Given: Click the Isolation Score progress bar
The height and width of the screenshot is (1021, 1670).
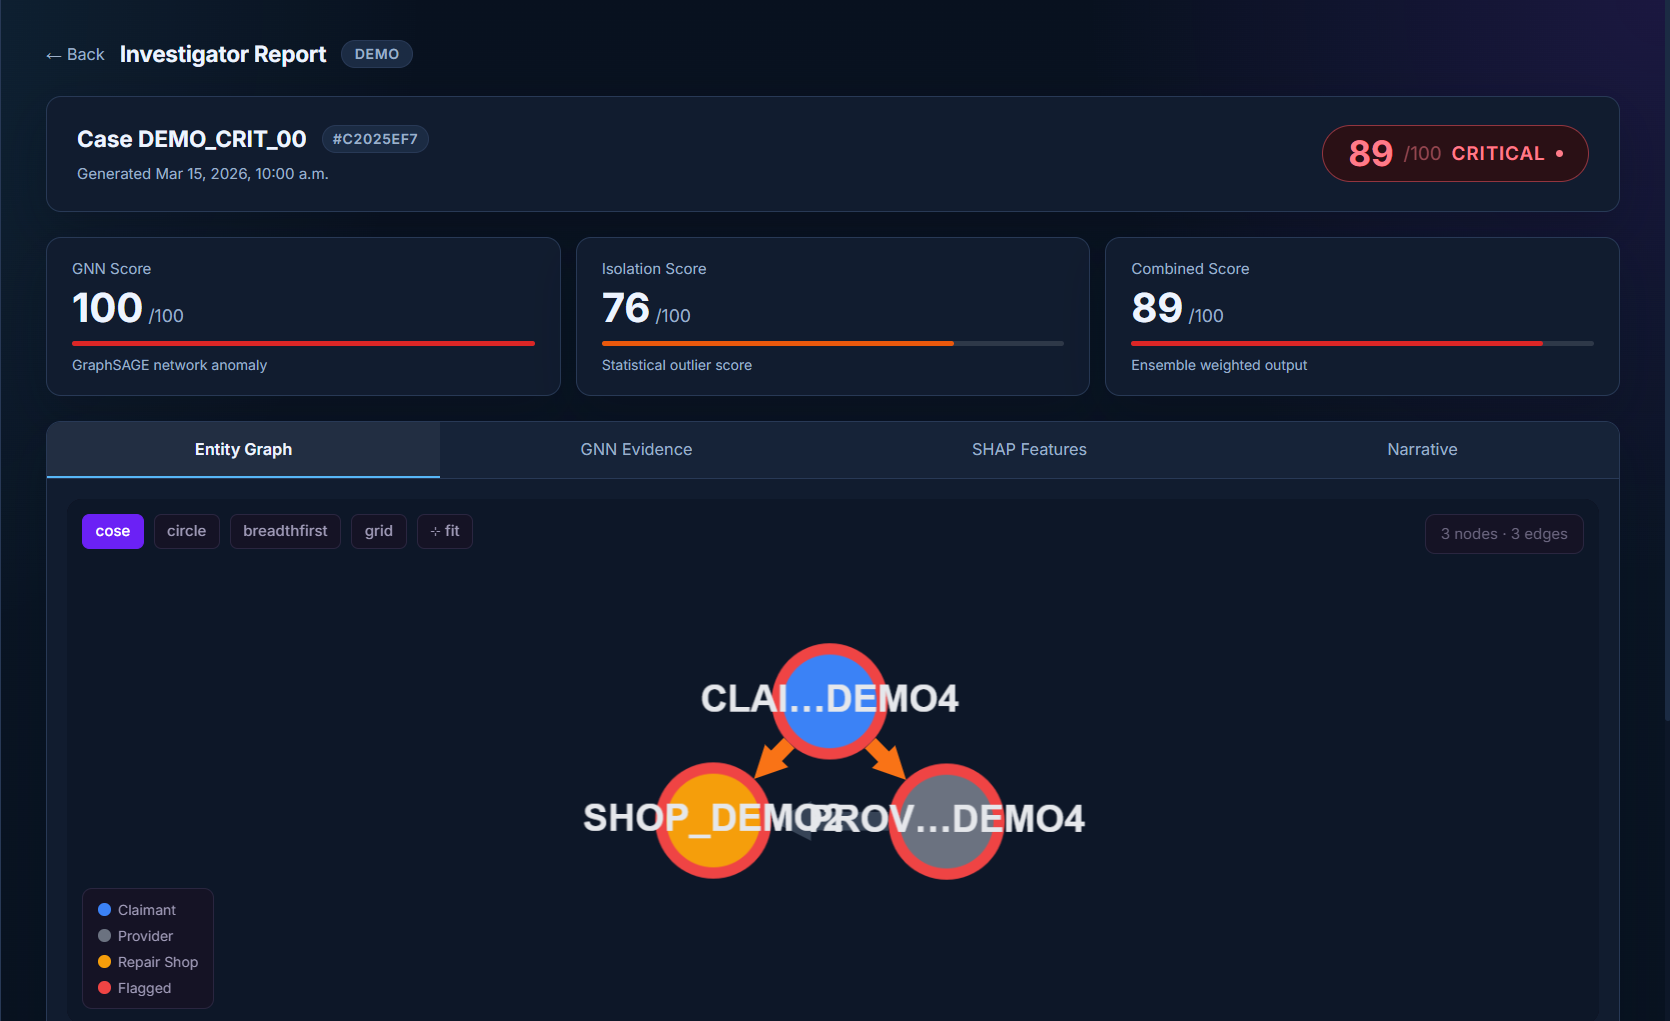Looking at the screenshot, I should tap(833, 343).
